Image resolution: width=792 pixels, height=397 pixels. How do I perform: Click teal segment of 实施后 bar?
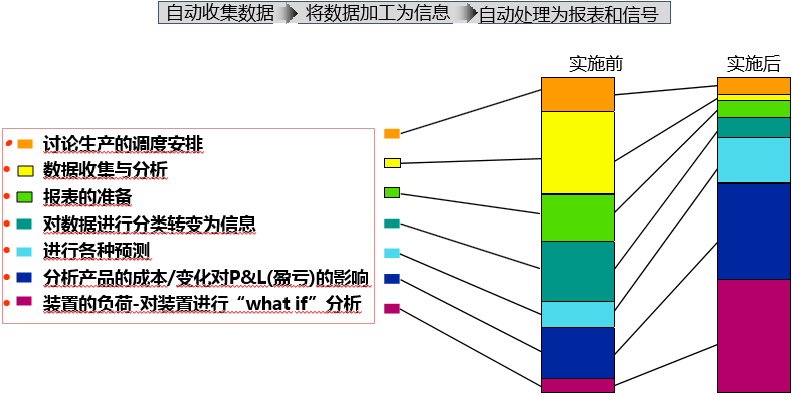[754, 128]
